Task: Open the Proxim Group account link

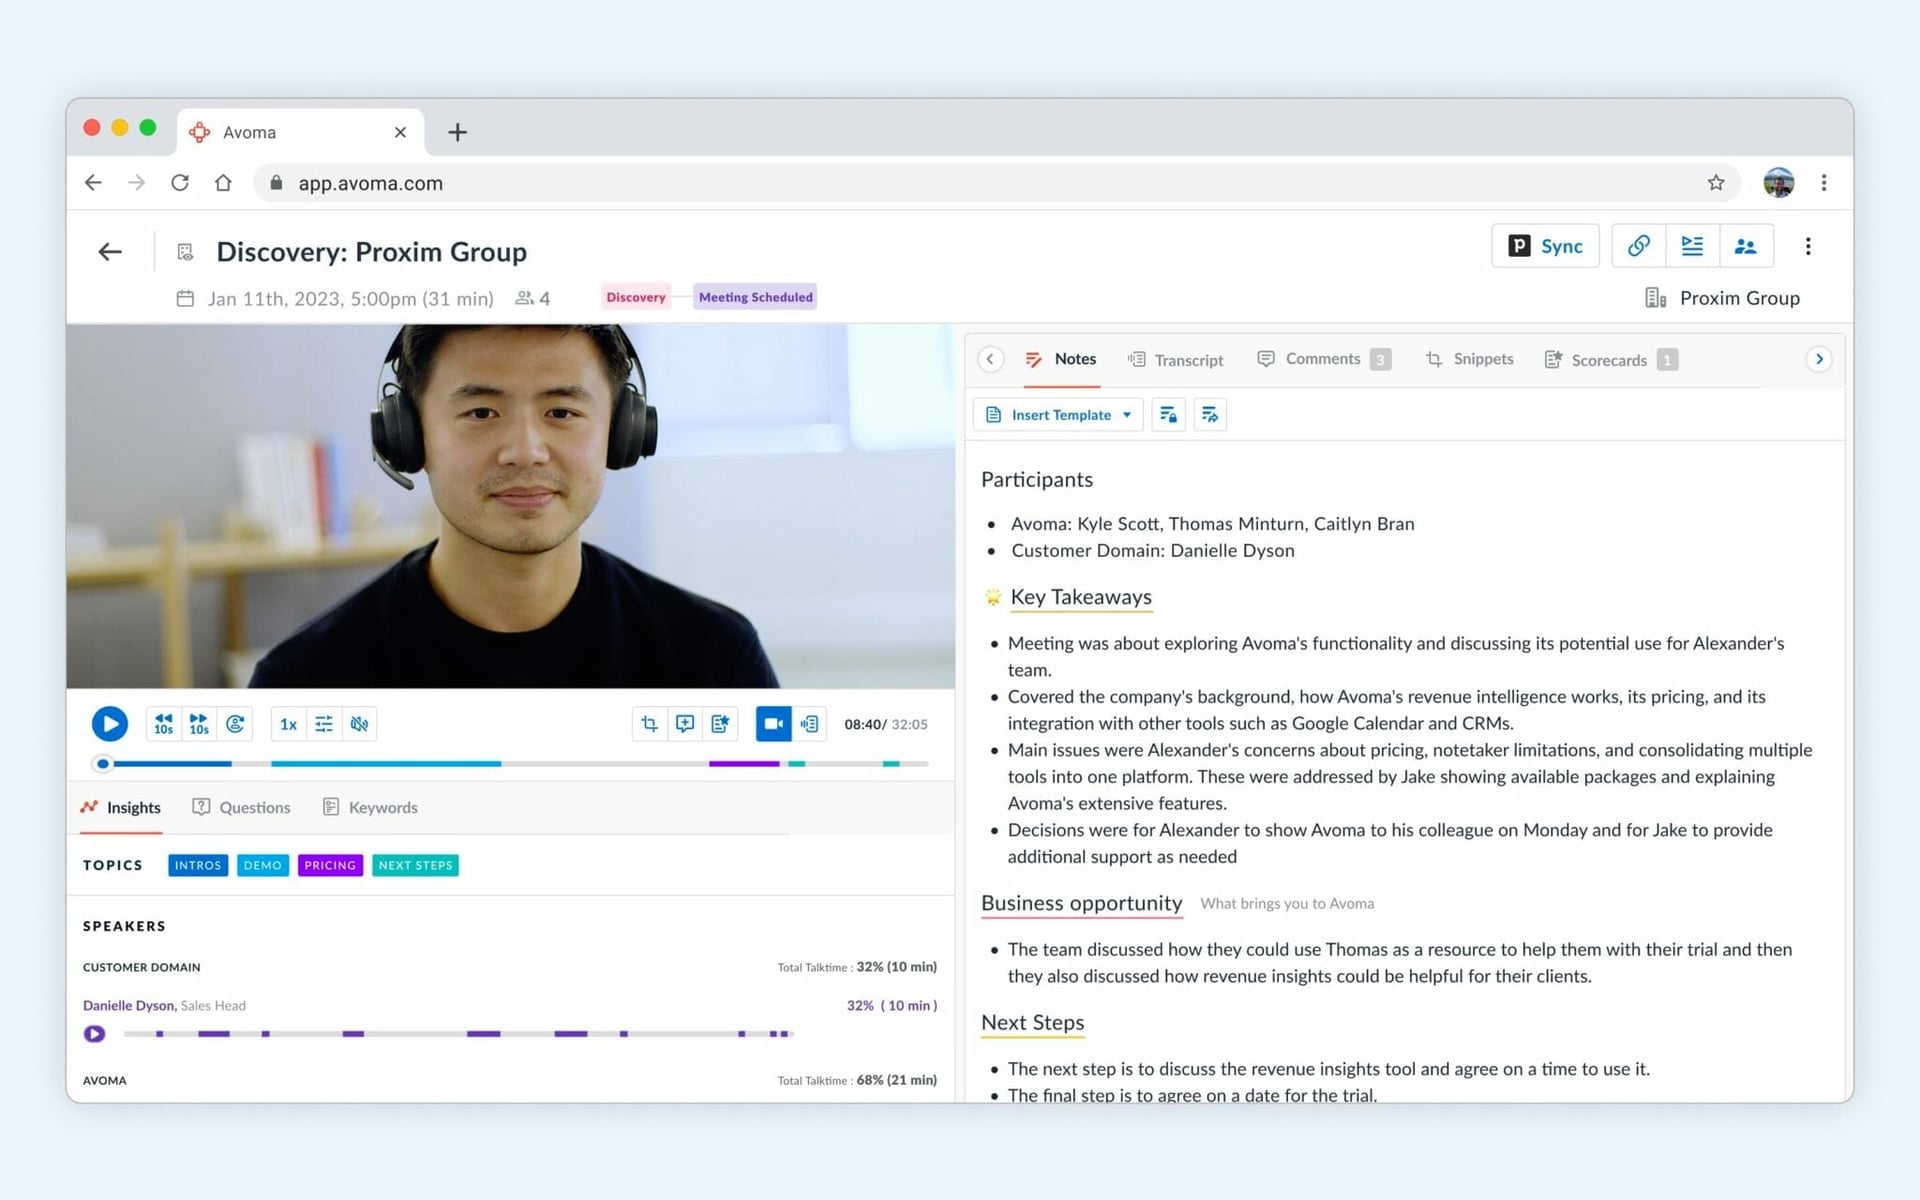Action: tap(1723, 298)
